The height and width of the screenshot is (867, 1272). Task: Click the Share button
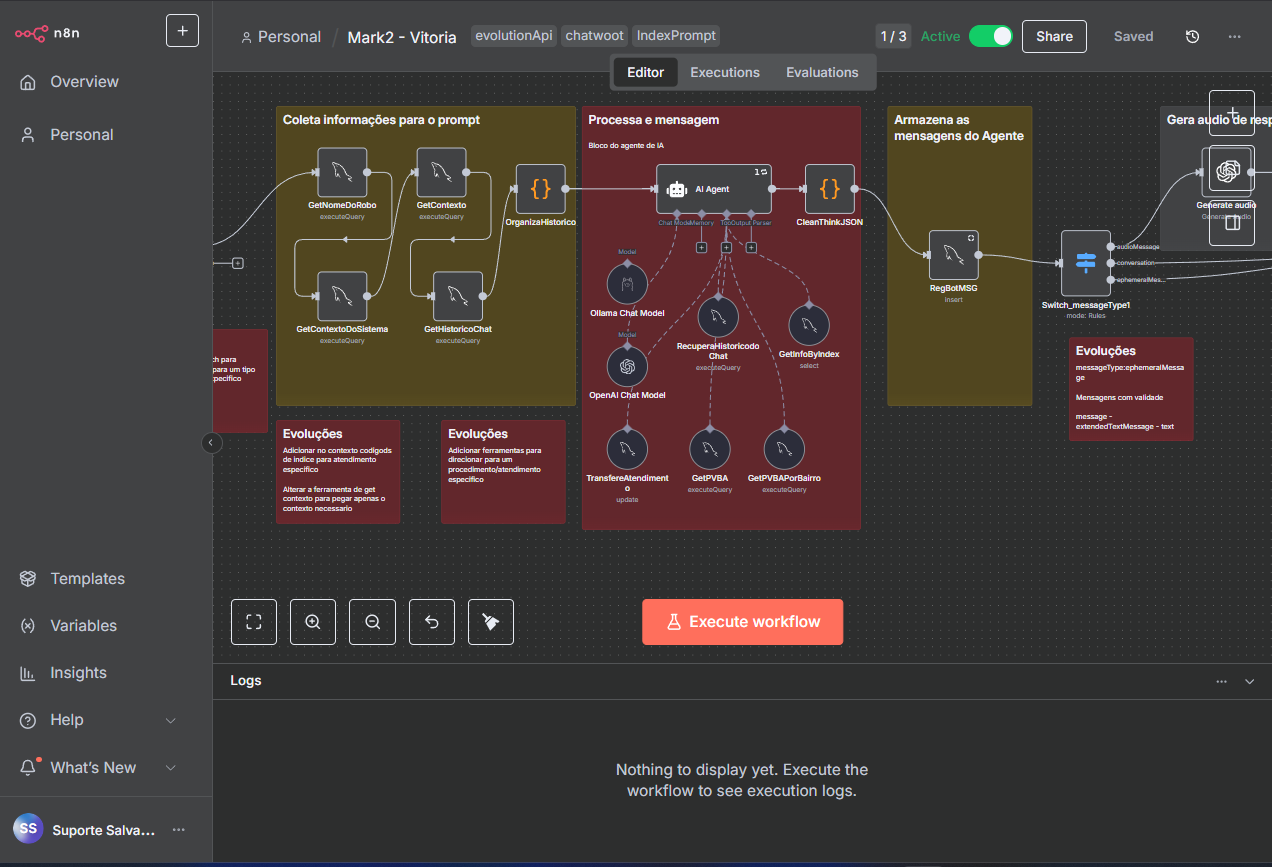[x=1054, y=36]
